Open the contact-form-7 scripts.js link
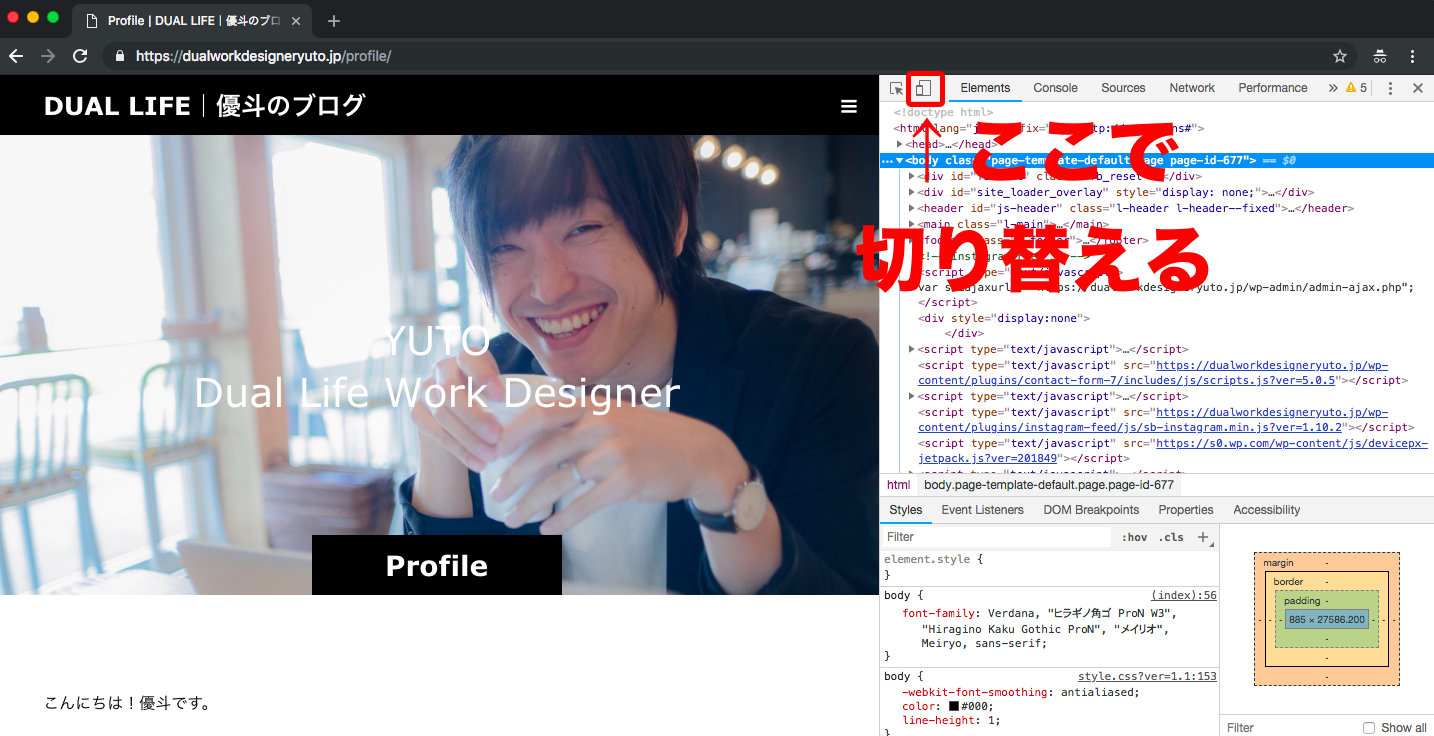The height and width of the screenshot is (736, 1434). pyautogui.click(x=1153, y=373)
